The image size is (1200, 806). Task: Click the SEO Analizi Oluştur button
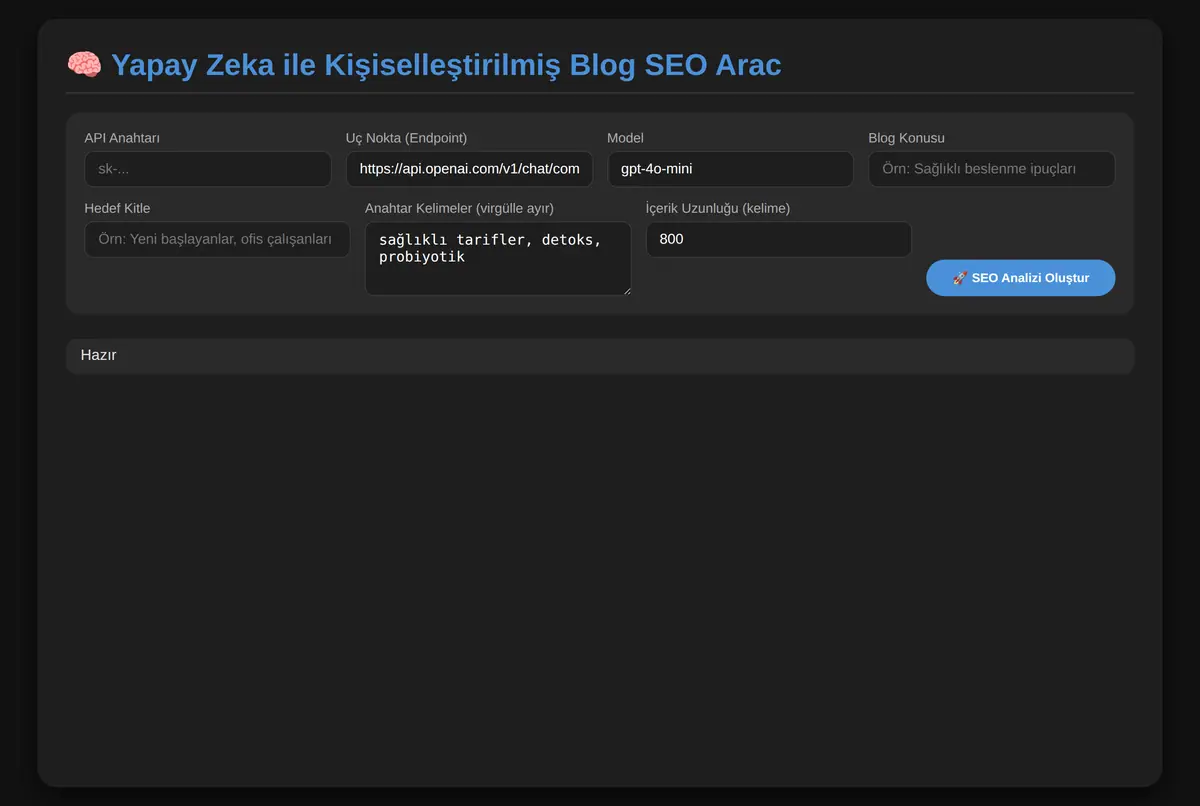click(x=1021, y=277)
